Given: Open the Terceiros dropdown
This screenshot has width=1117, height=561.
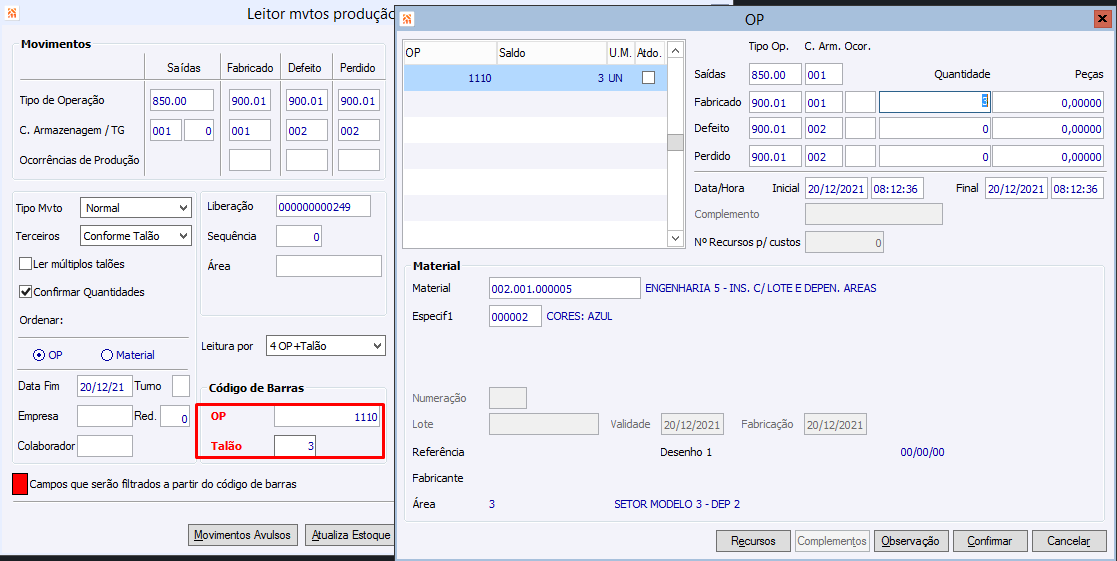Looking at the screenshot, I should pos(135,236).
